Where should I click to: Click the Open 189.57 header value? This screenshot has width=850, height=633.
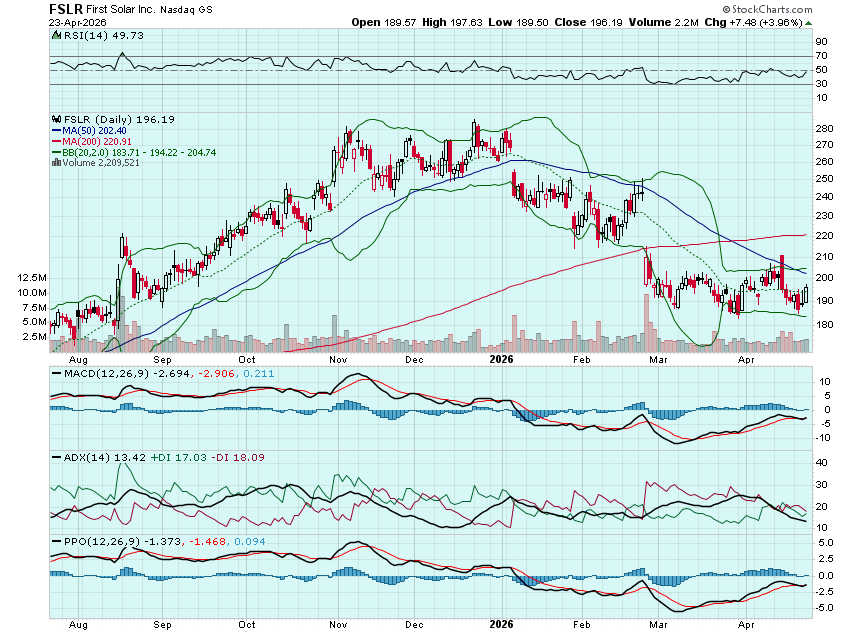click(x=383, y=22)
